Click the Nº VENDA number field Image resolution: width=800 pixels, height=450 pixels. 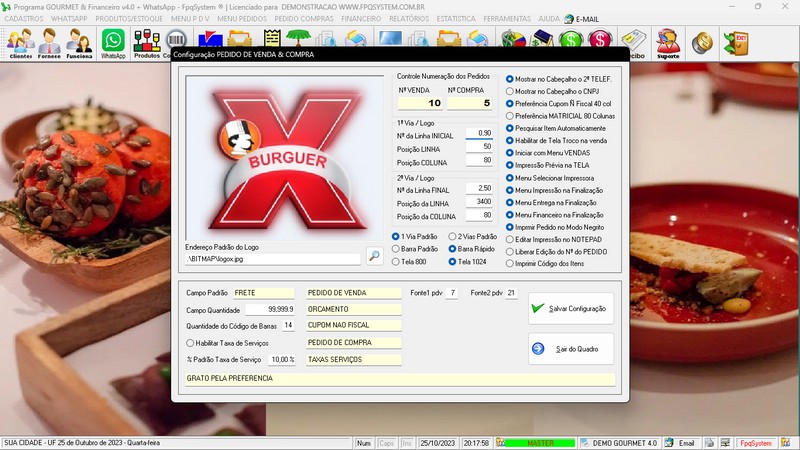pos(420,103)
